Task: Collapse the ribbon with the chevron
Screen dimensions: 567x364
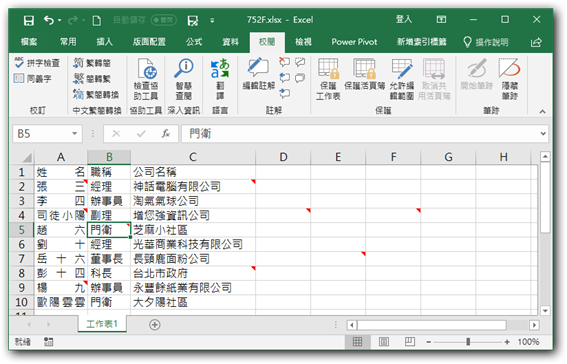Action: click(x=542, y=112)
